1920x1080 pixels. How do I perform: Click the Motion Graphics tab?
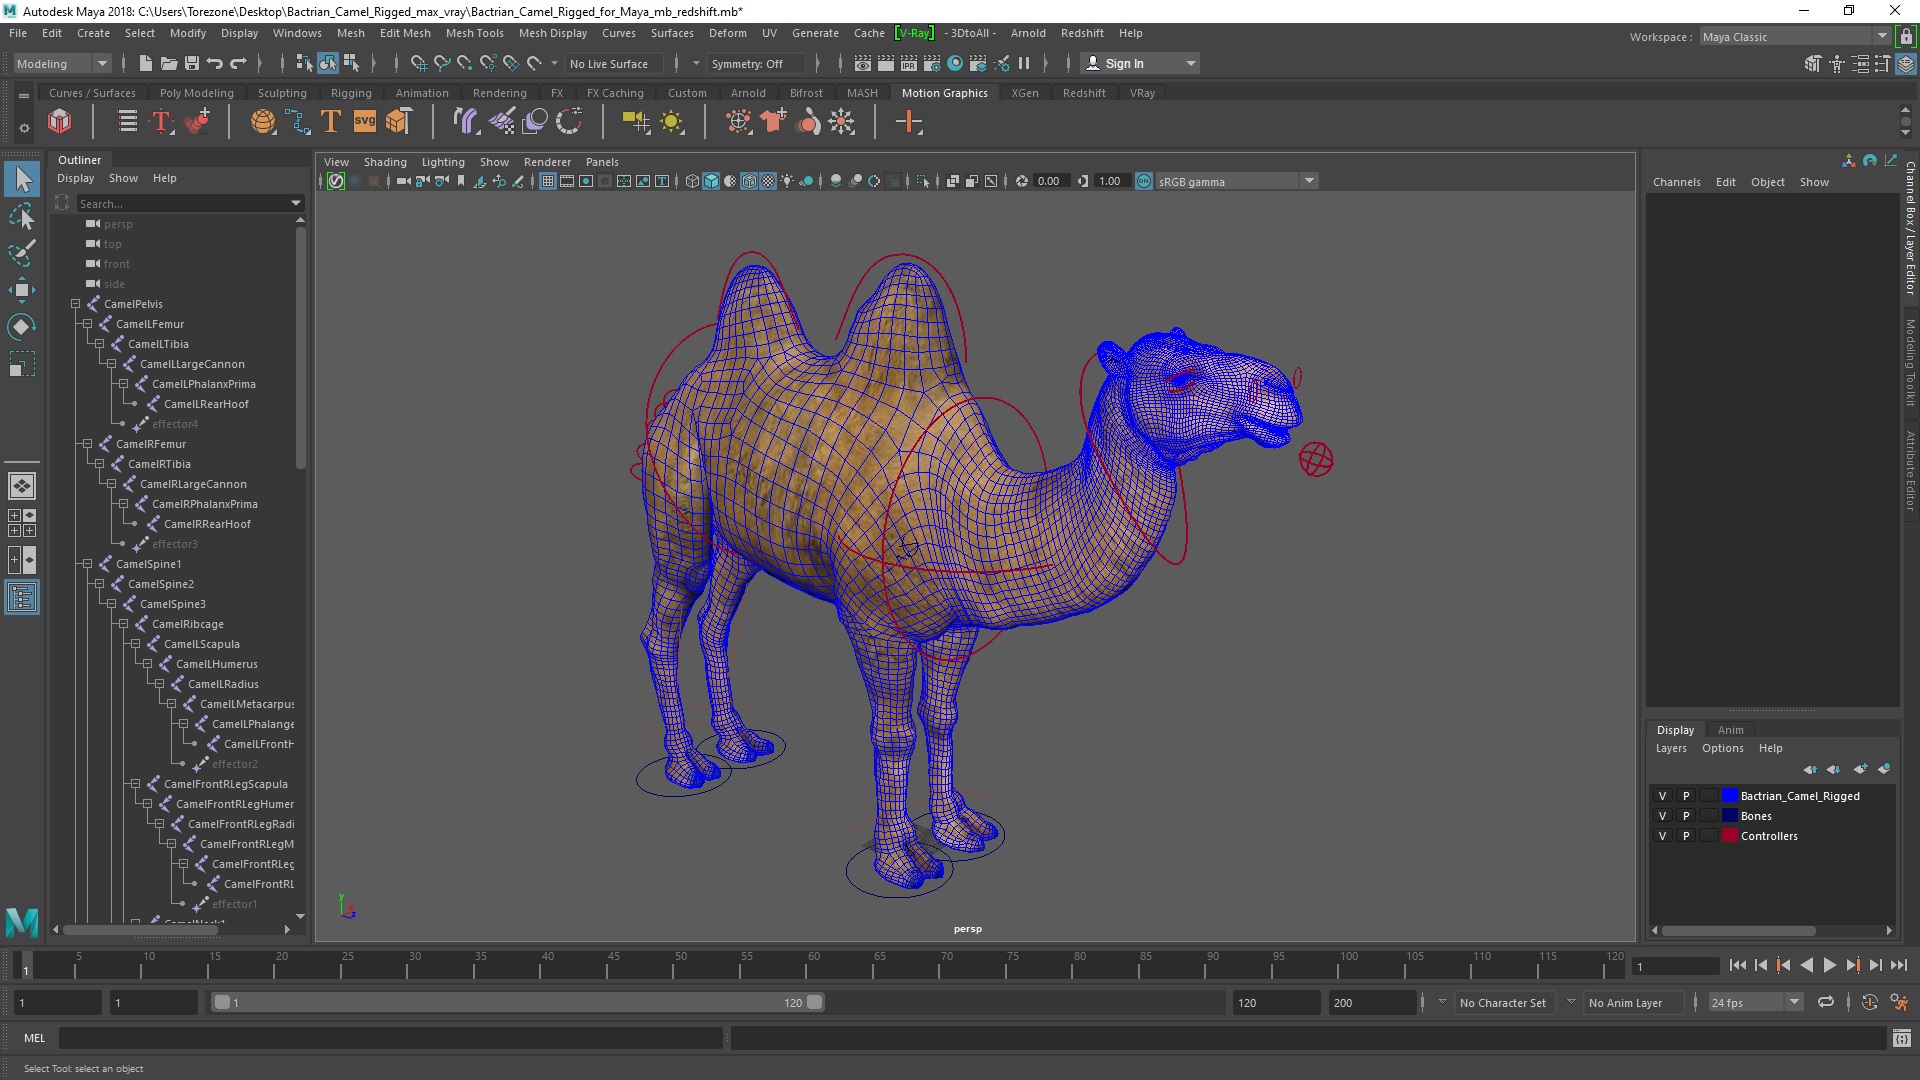tap(945, 92)
